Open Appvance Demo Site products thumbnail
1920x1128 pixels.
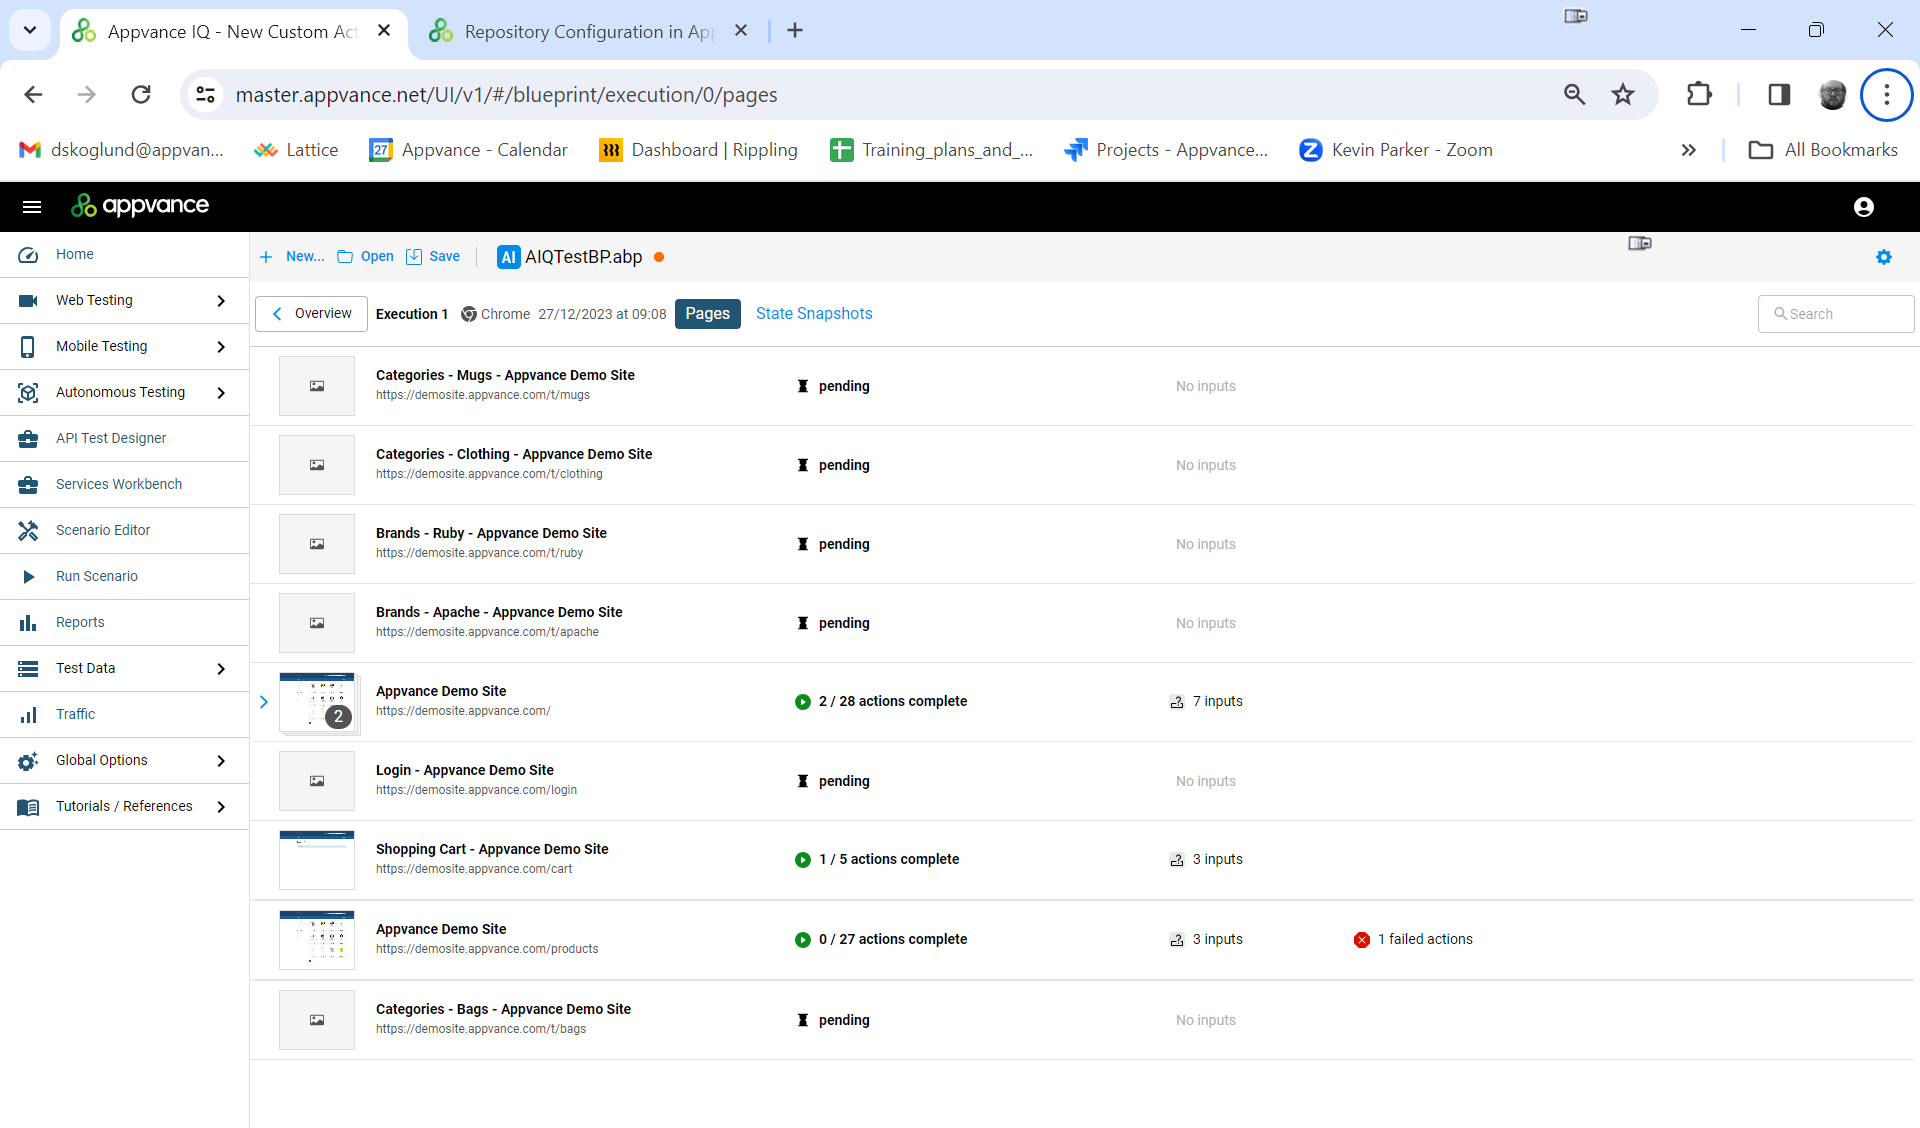317,940
